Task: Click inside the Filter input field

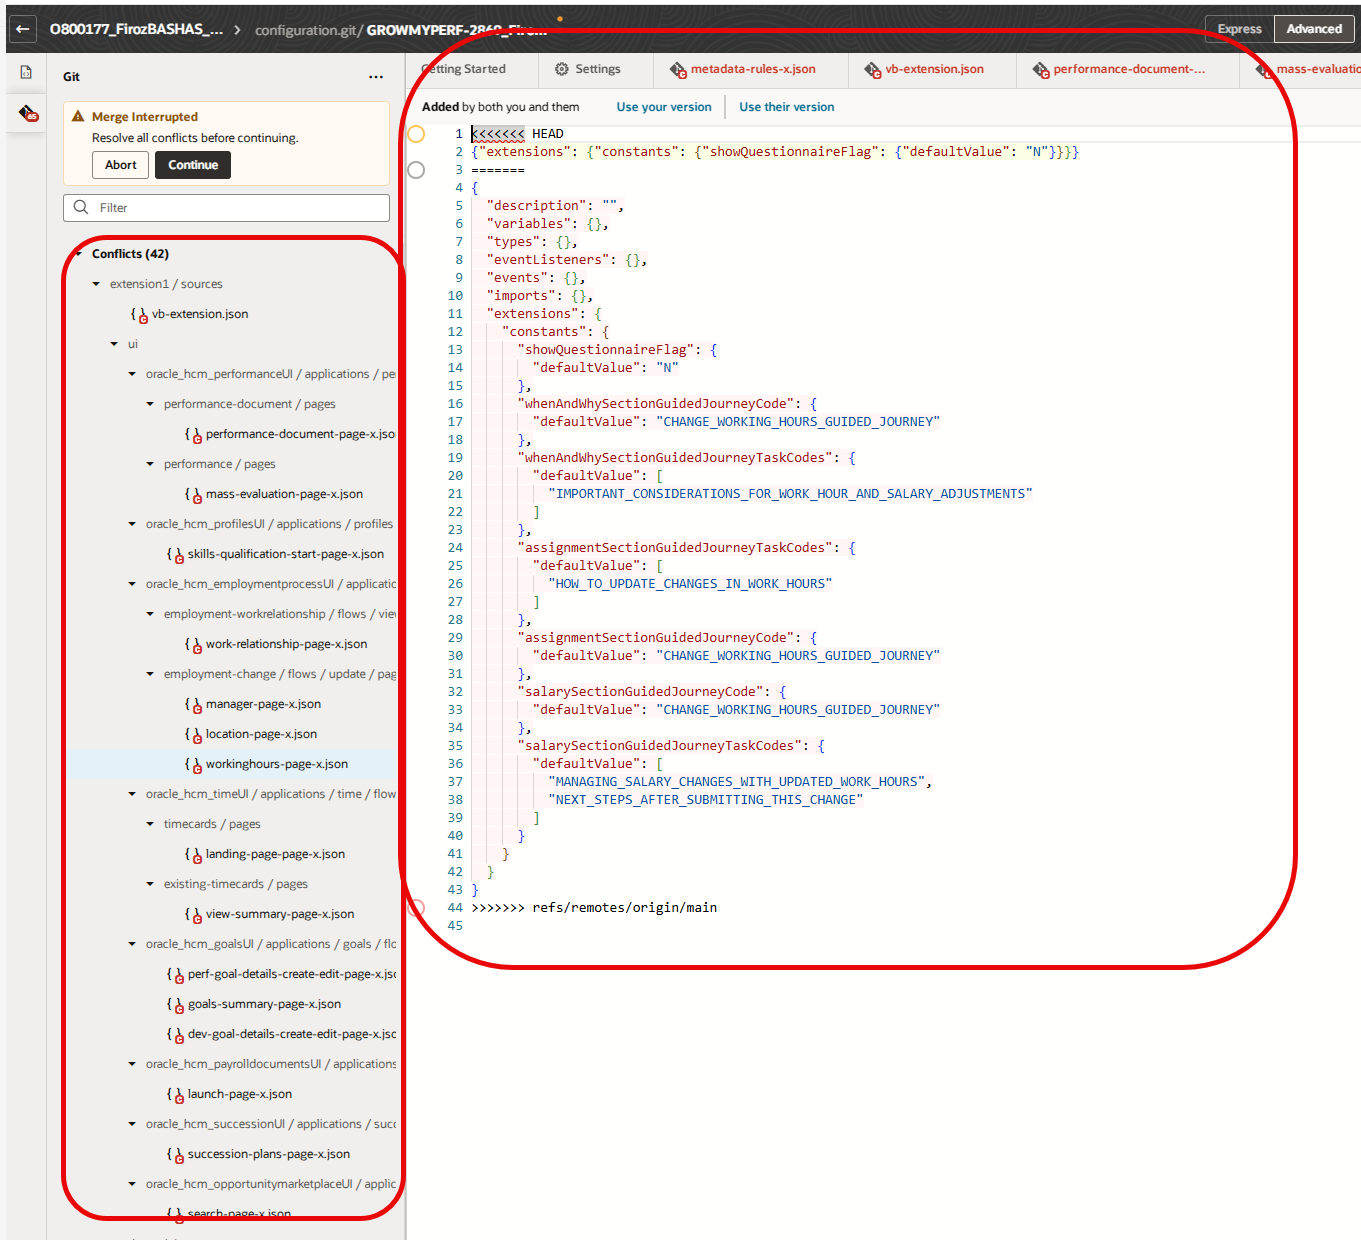Action: pos(230,207)
